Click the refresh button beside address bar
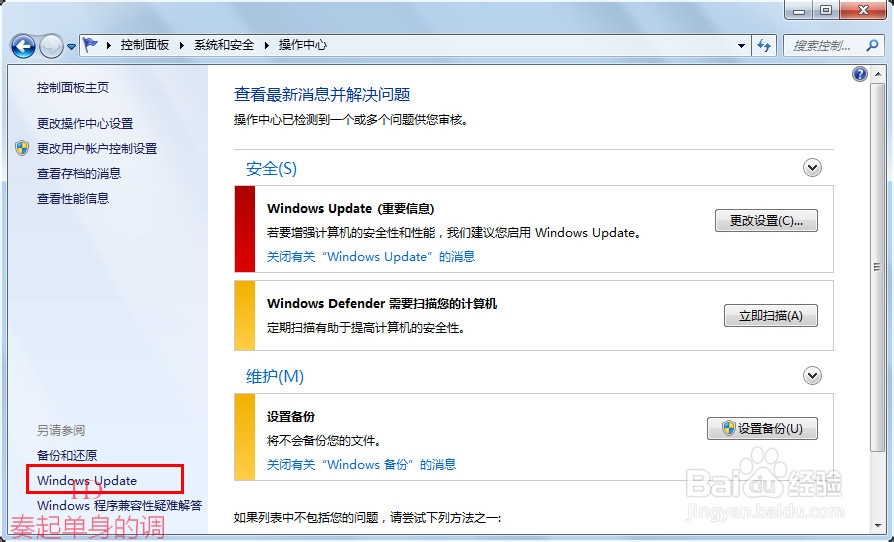Screen dimensions: 894x542 point(764,46)
